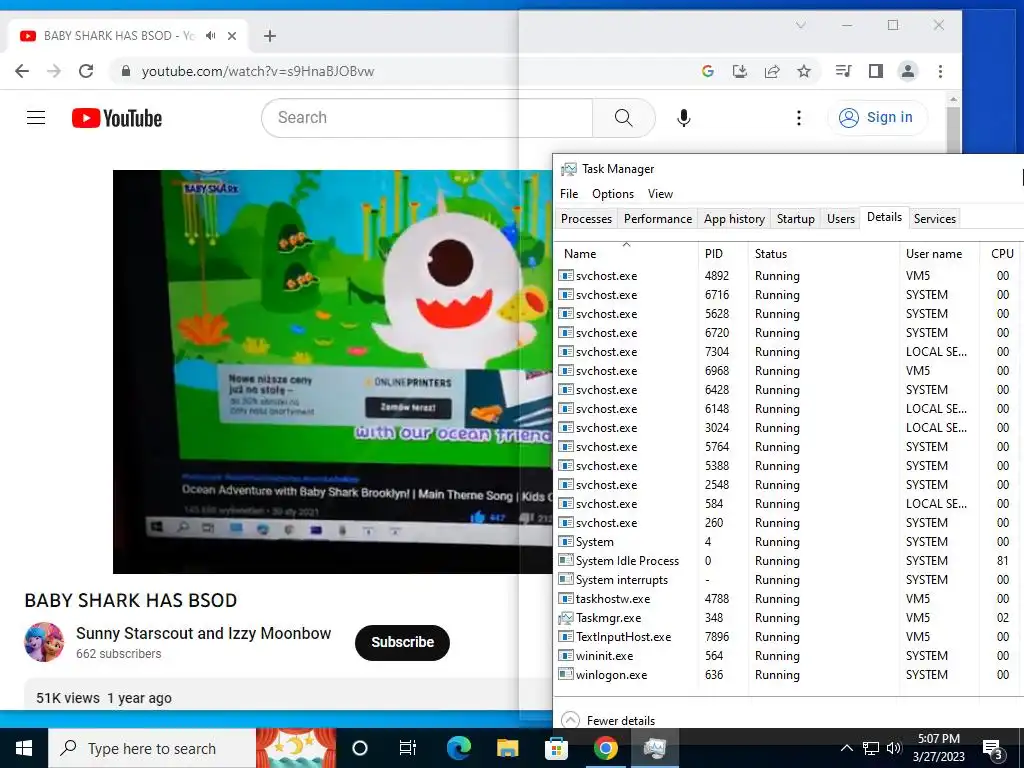Viewport: 1024px width, 768px height.
Task: Bookmark this page with the star icon
Action: tap(804, 71)
